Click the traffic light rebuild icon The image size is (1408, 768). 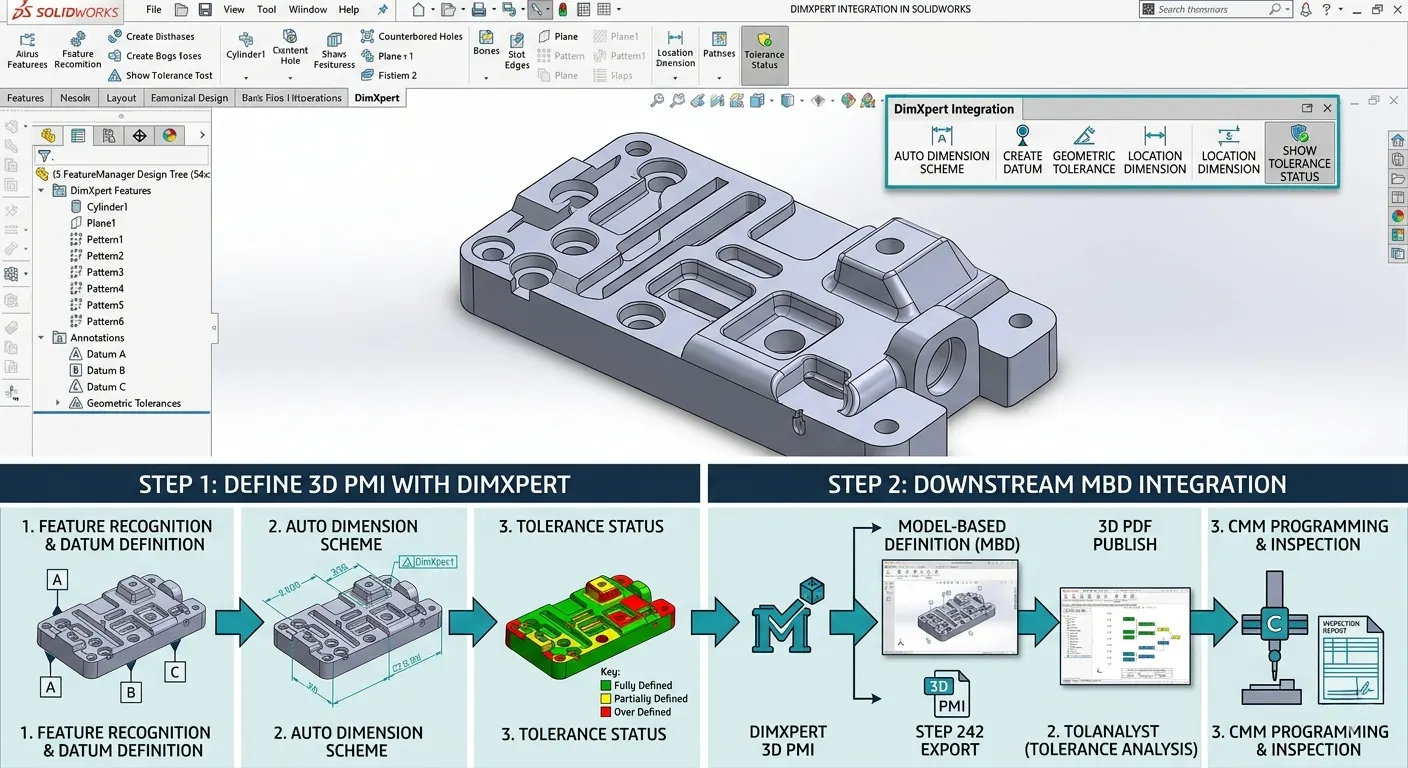click(563, 10)
